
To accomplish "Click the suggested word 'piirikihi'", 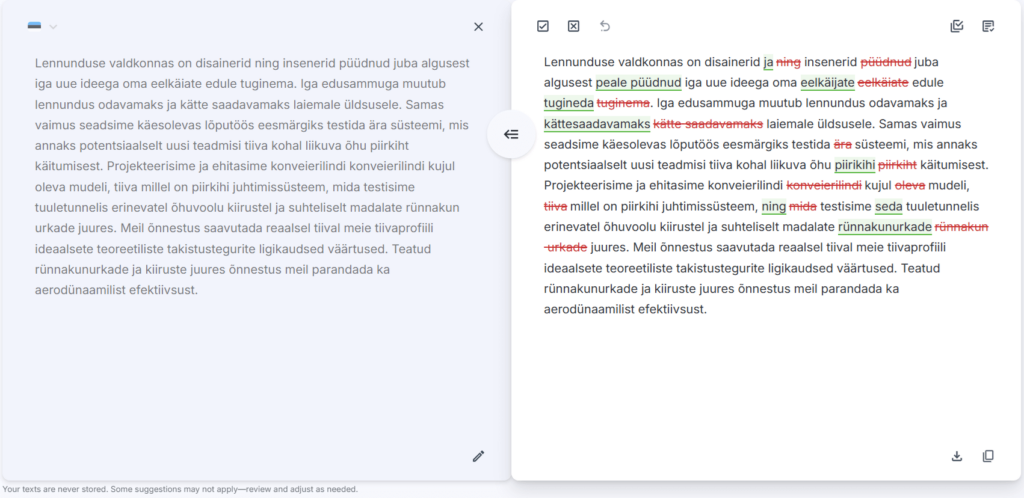I will point(854,165).
